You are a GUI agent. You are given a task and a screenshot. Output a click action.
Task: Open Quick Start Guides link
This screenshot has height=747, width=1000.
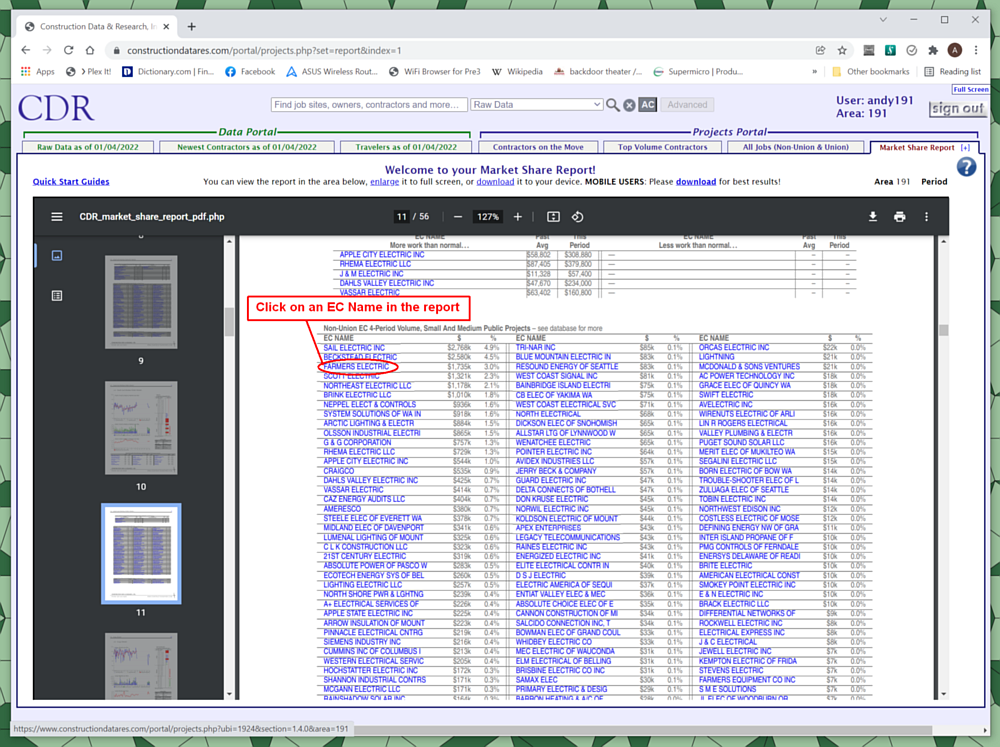[x=71, y=182]
